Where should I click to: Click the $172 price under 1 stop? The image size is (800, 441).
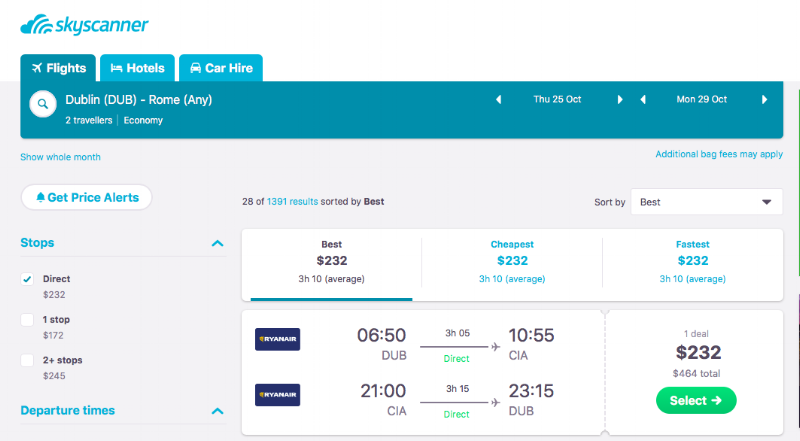53,335
